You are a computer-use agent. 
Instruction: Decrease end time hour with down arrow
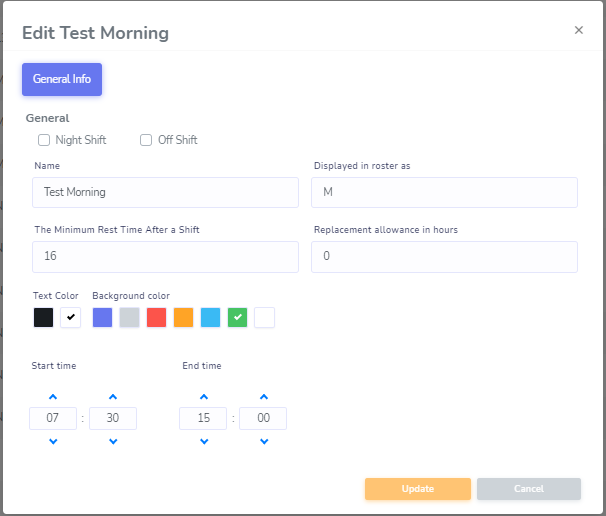point(204,441)
